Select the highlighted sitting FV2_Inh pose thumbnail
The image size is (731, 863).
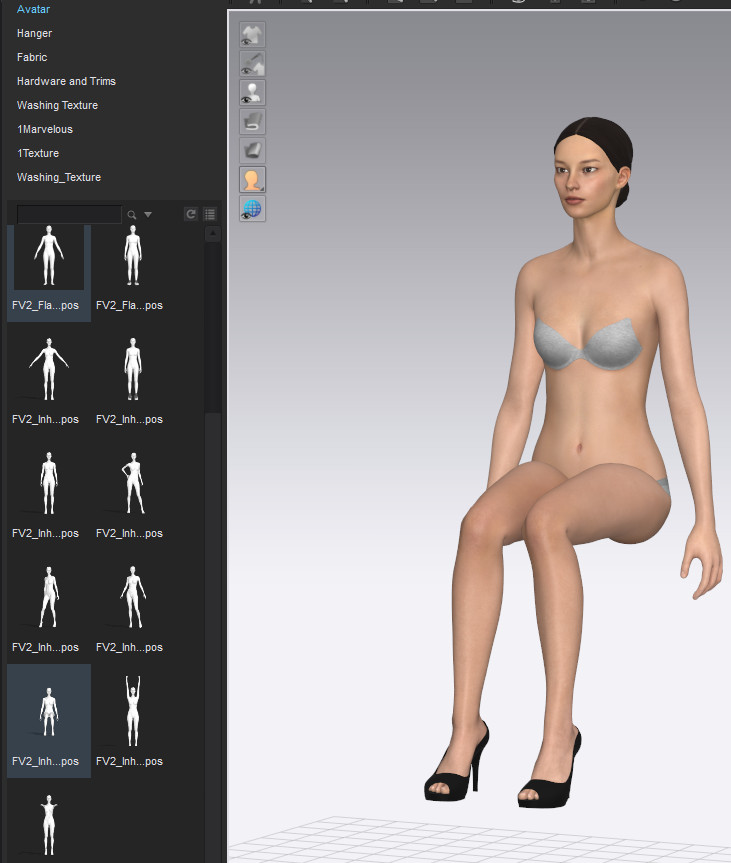tap(49, 722)
